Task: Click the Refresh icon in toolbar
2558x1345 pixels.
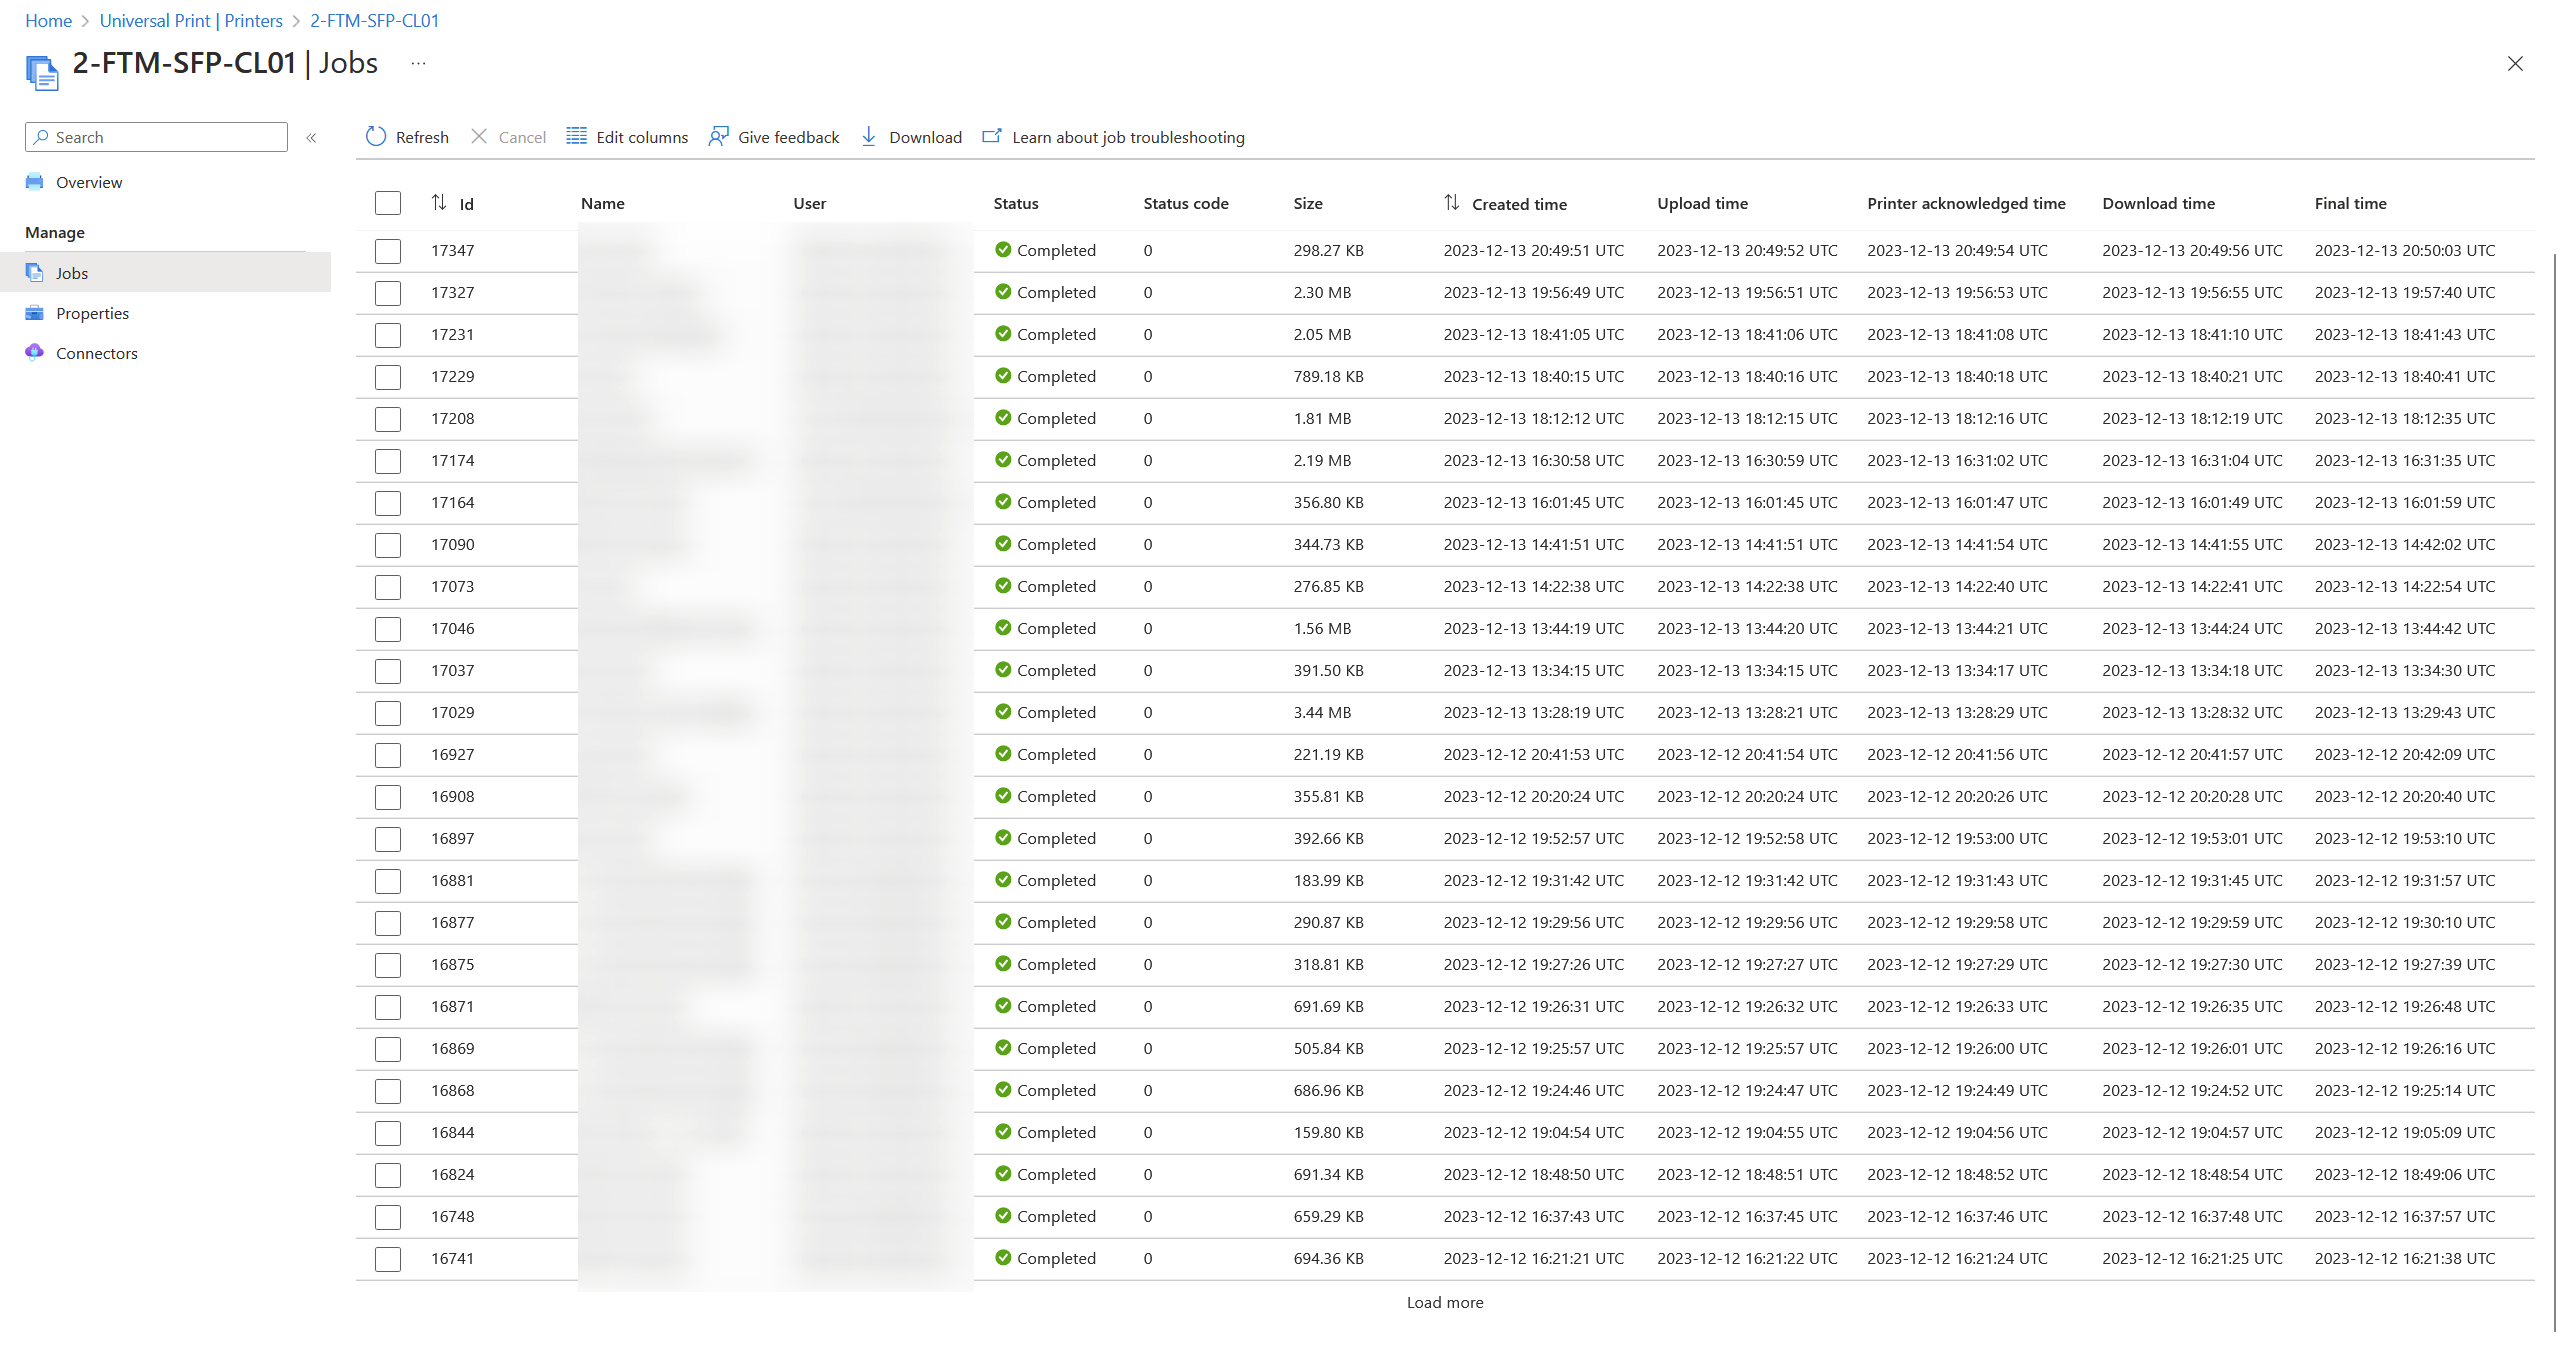Action: click(x=376, y=137)
